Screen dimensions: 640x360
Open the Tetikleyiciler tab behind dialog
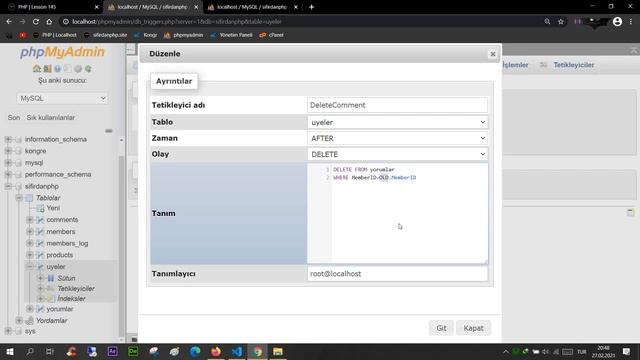click(573, 65)
